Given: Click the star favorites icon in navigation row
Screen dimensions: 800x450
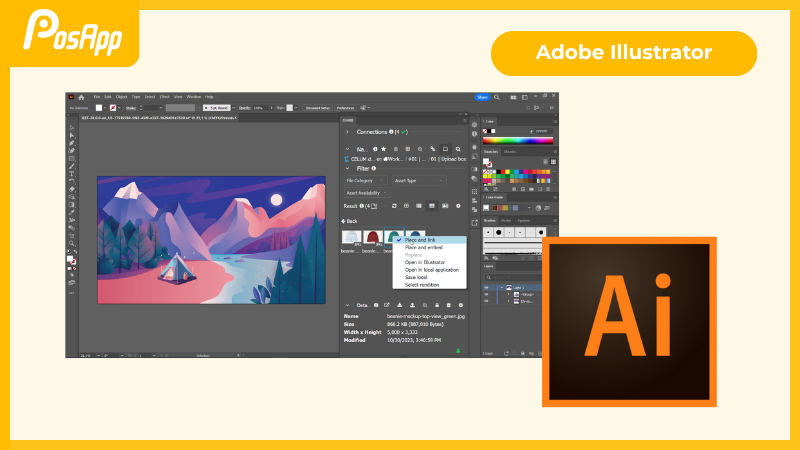Looking at the screenshot, I should (x=384, y=149).
